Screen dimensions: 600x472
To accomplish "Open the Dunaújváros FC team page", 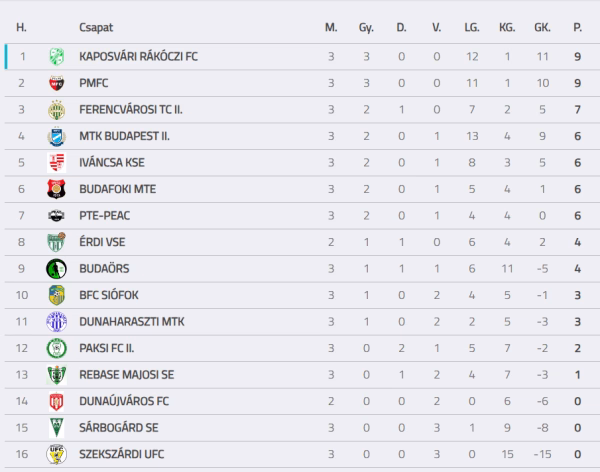I will point(124,401).
